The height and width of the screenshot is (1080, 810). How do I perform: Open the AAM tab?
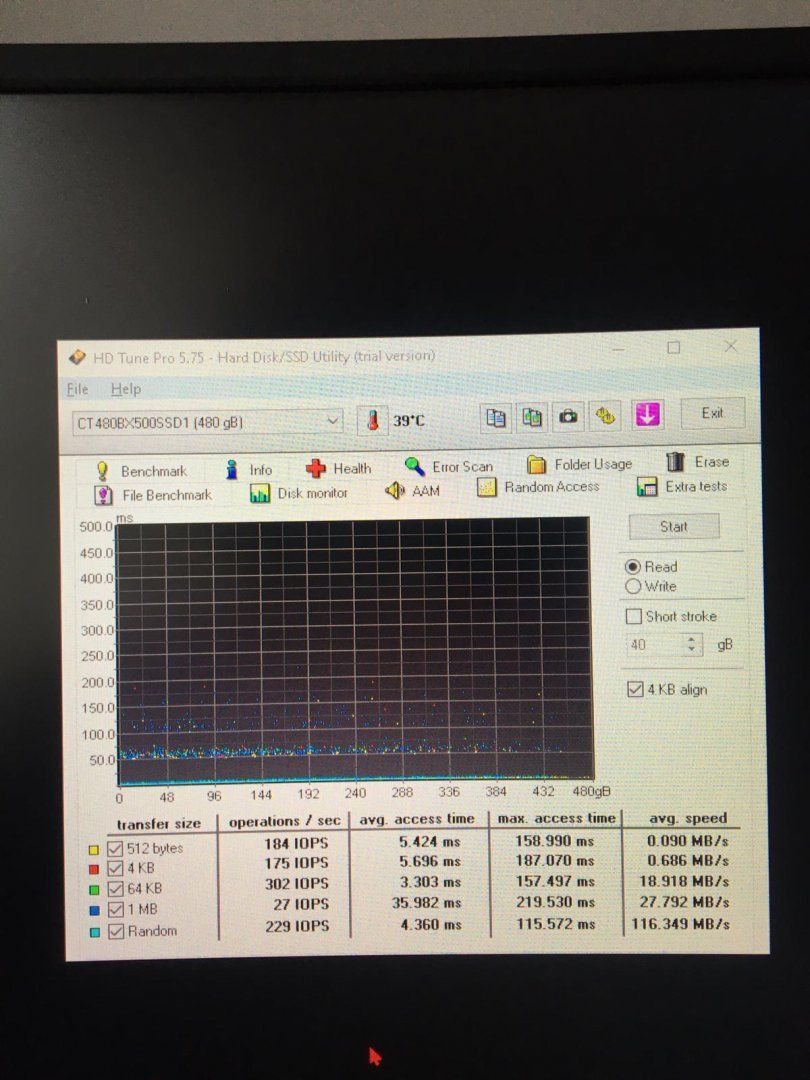(412, 490)
